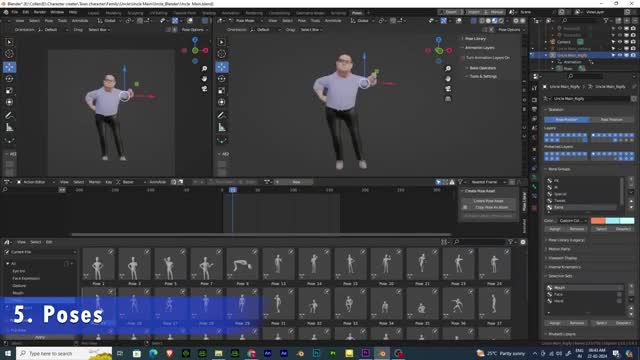Click Copy Pose As Asset button
Image resolution: width=640 pixels, height=360 pixels.
pos(491,207)
